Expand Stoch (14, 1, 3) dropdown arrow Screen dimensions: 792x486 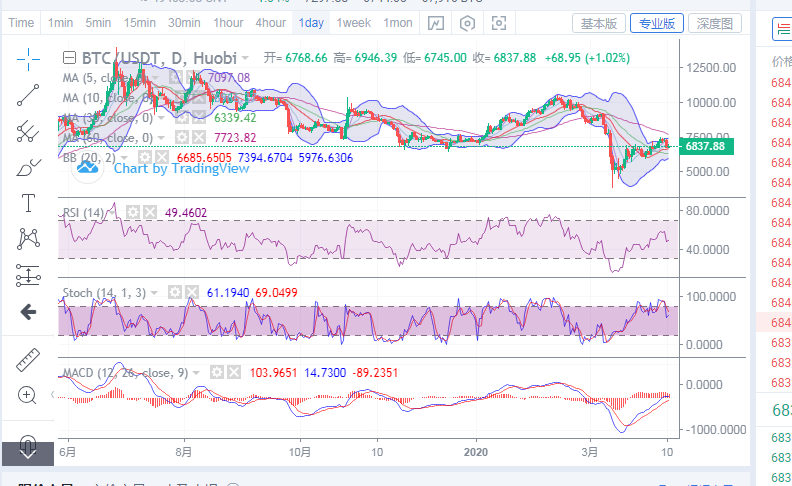click(154, 293)
